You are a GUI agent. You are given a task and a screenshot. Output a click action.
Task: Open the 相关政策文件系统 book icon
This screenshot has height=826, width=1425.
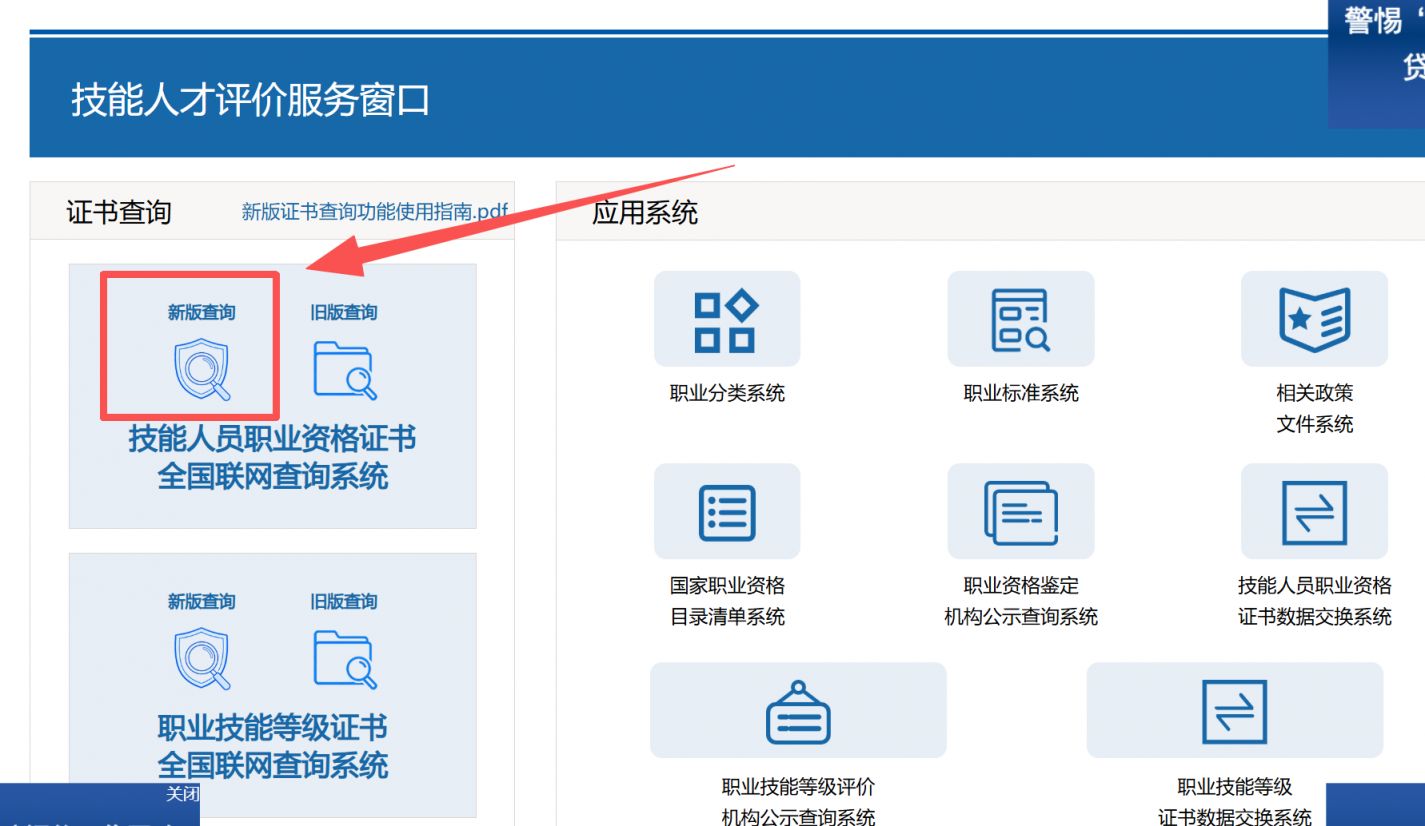click(1314, 320)
